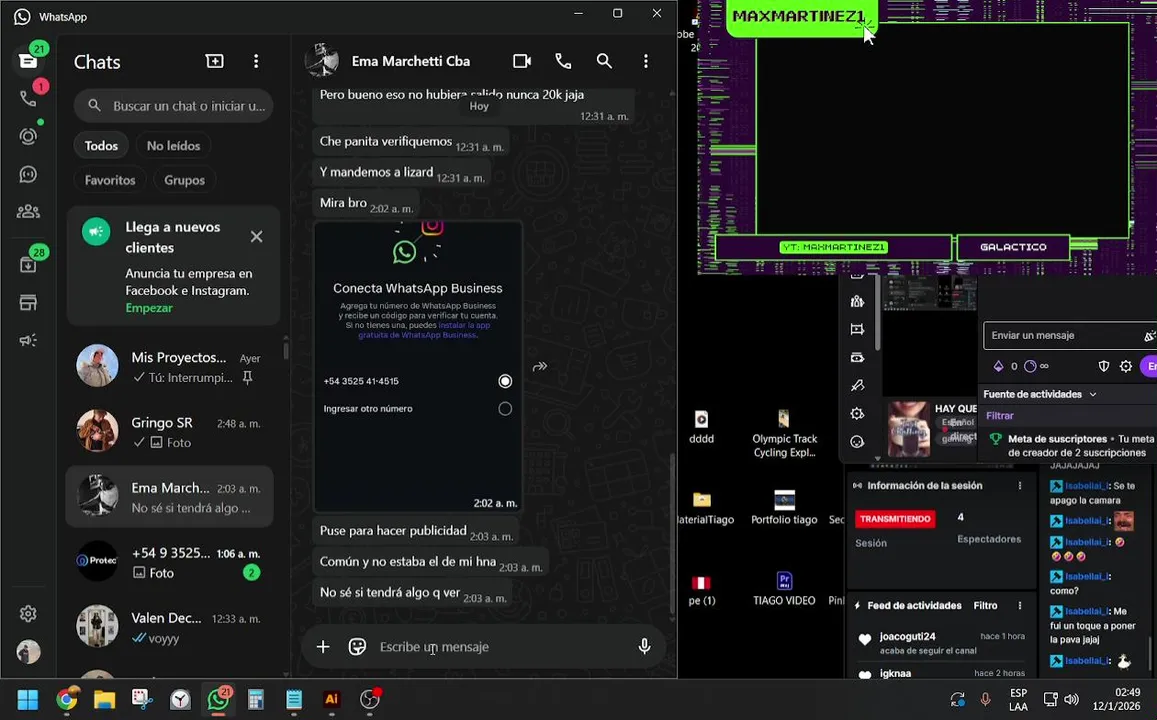Open conversation three-dot menu in chat header
1157x720 pixels.
point(646,61)
